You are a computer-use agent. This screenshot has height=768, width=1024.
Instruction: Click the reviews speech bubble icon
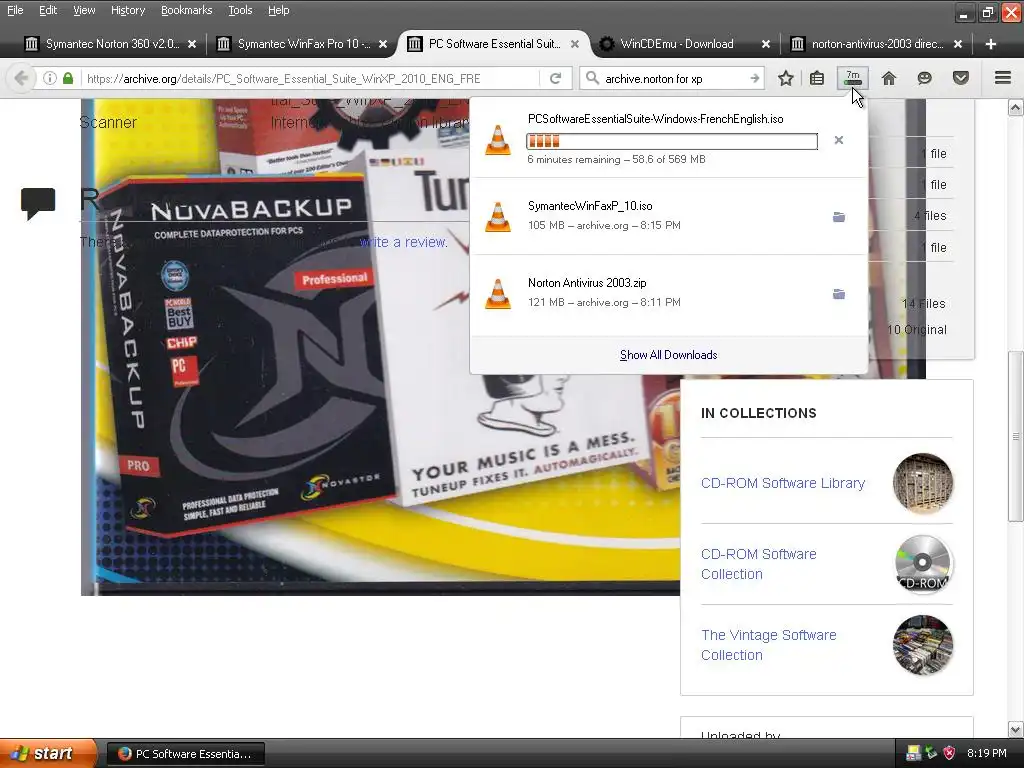pyautogui.click(x=38, y=203)
